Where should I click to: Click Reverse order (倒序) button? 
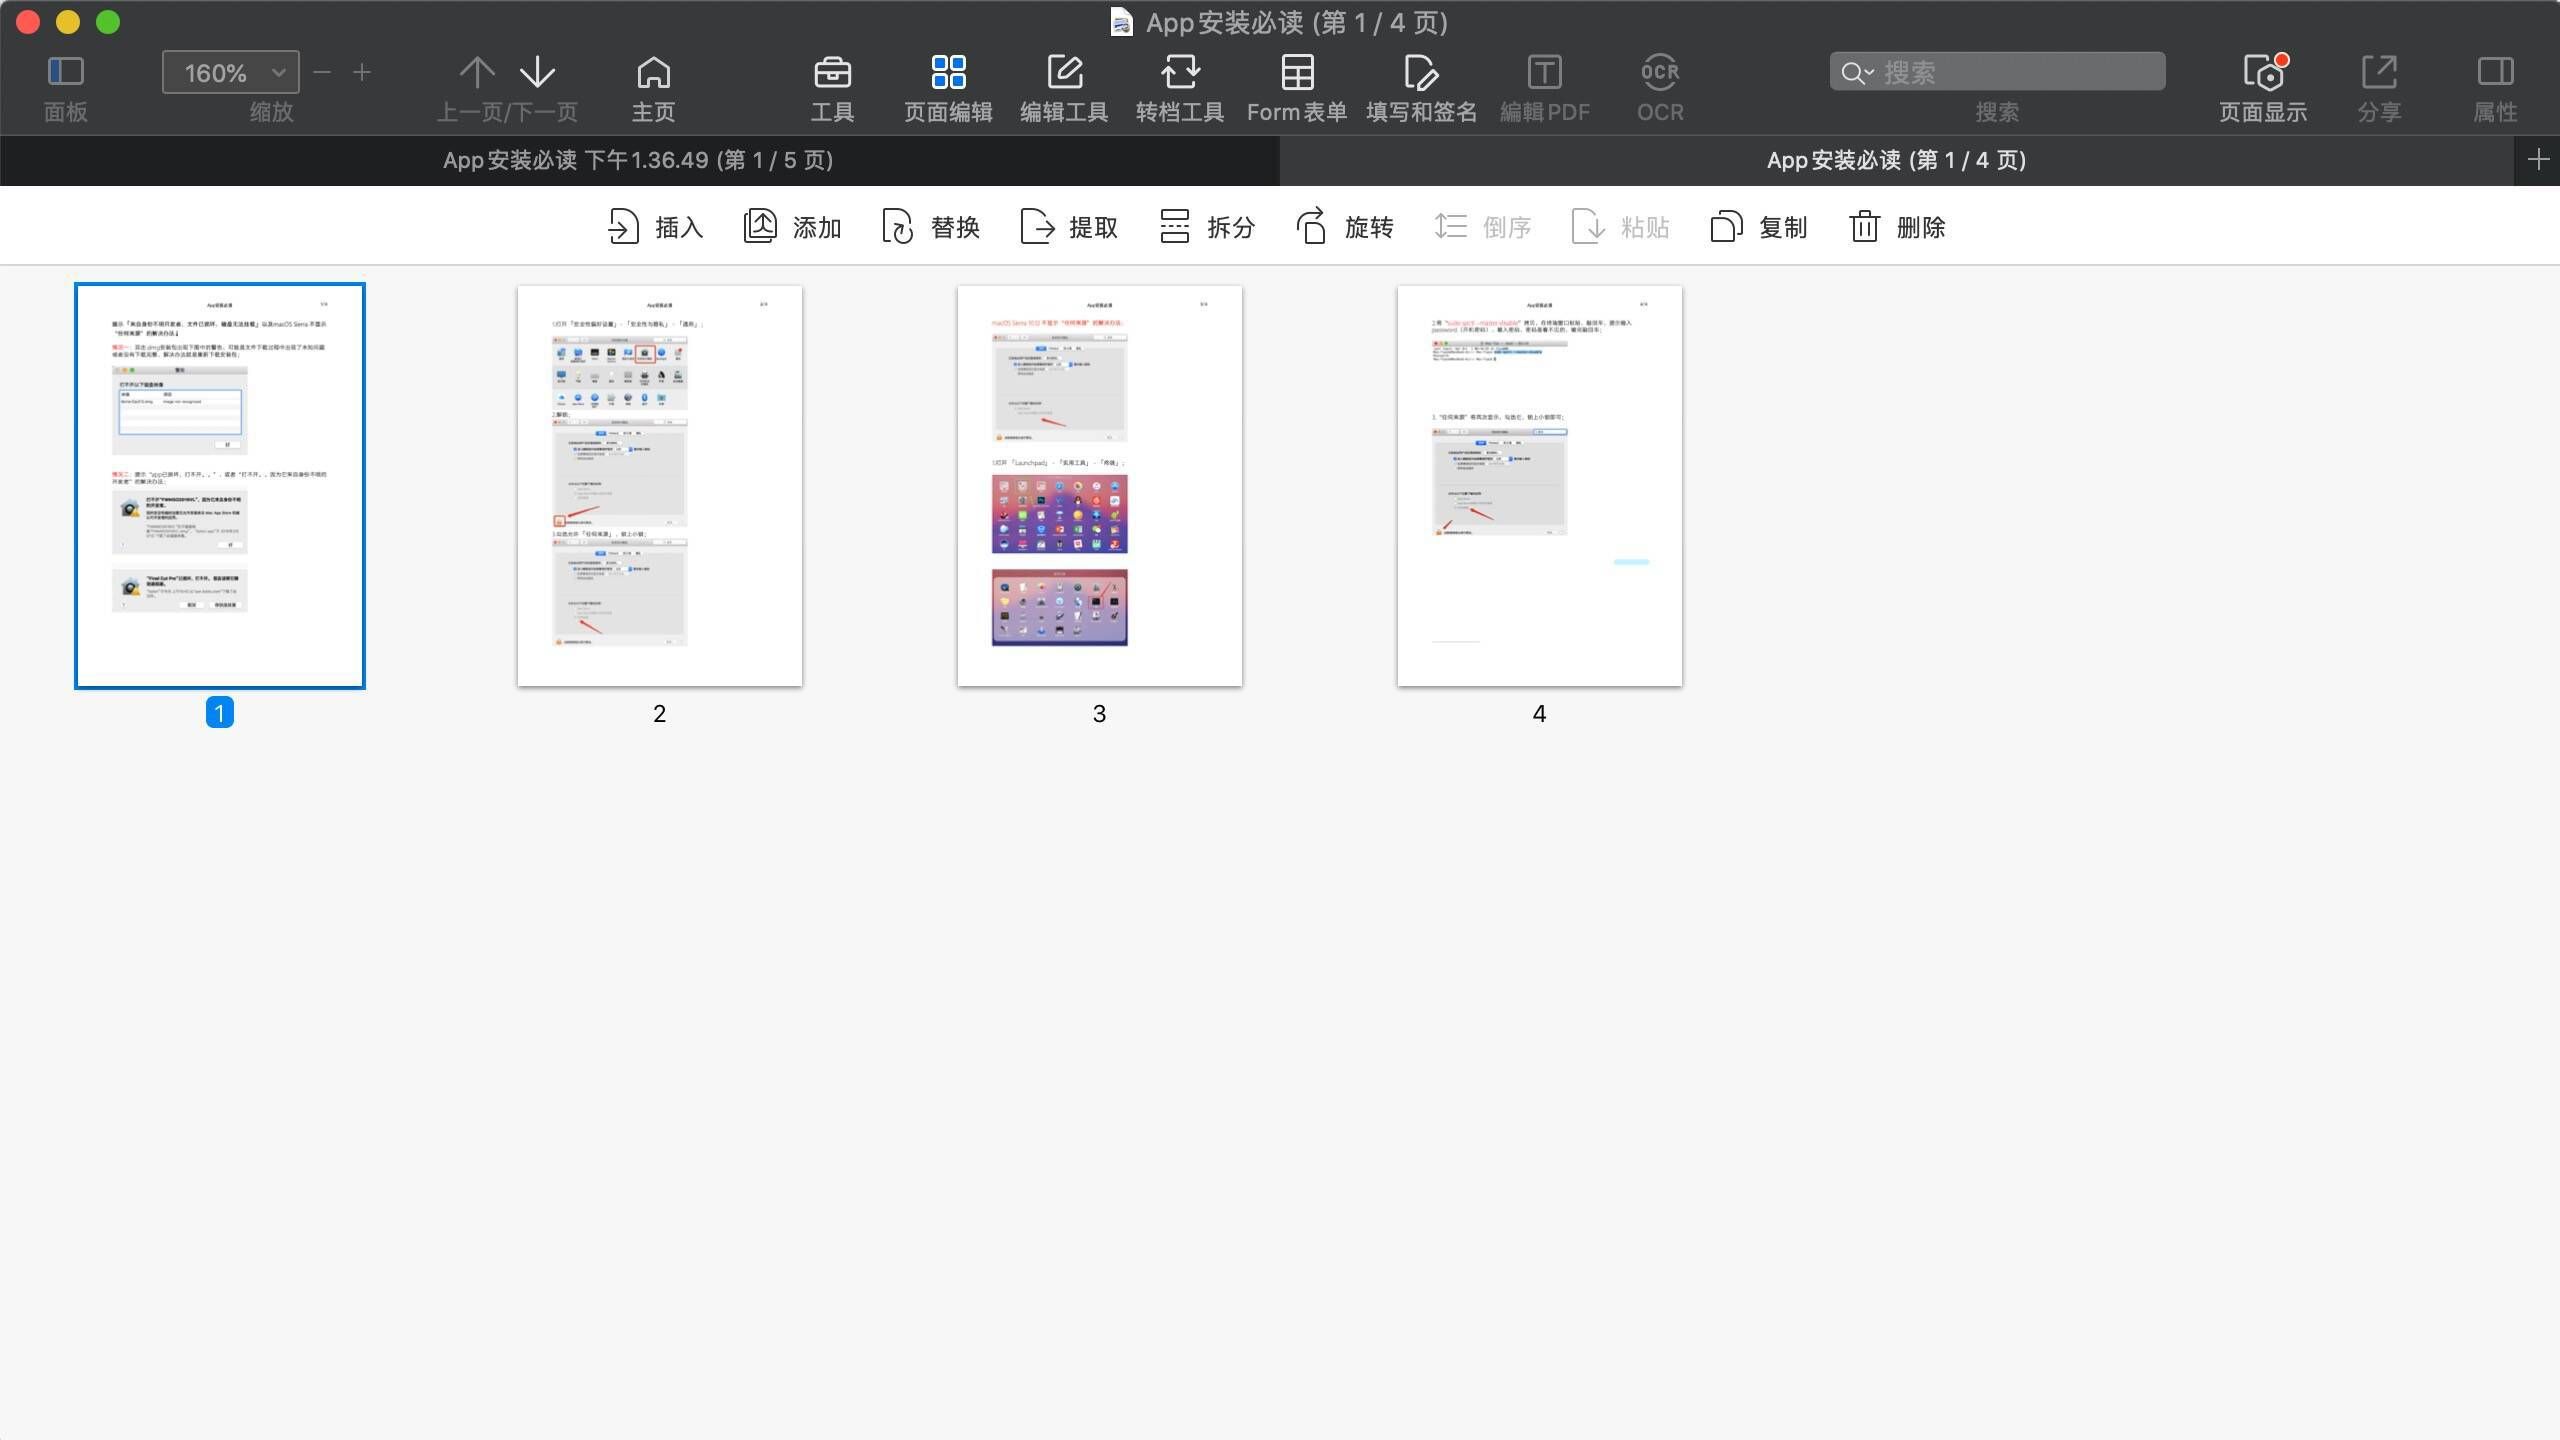pyautogui.click(x=1483, y=227)
